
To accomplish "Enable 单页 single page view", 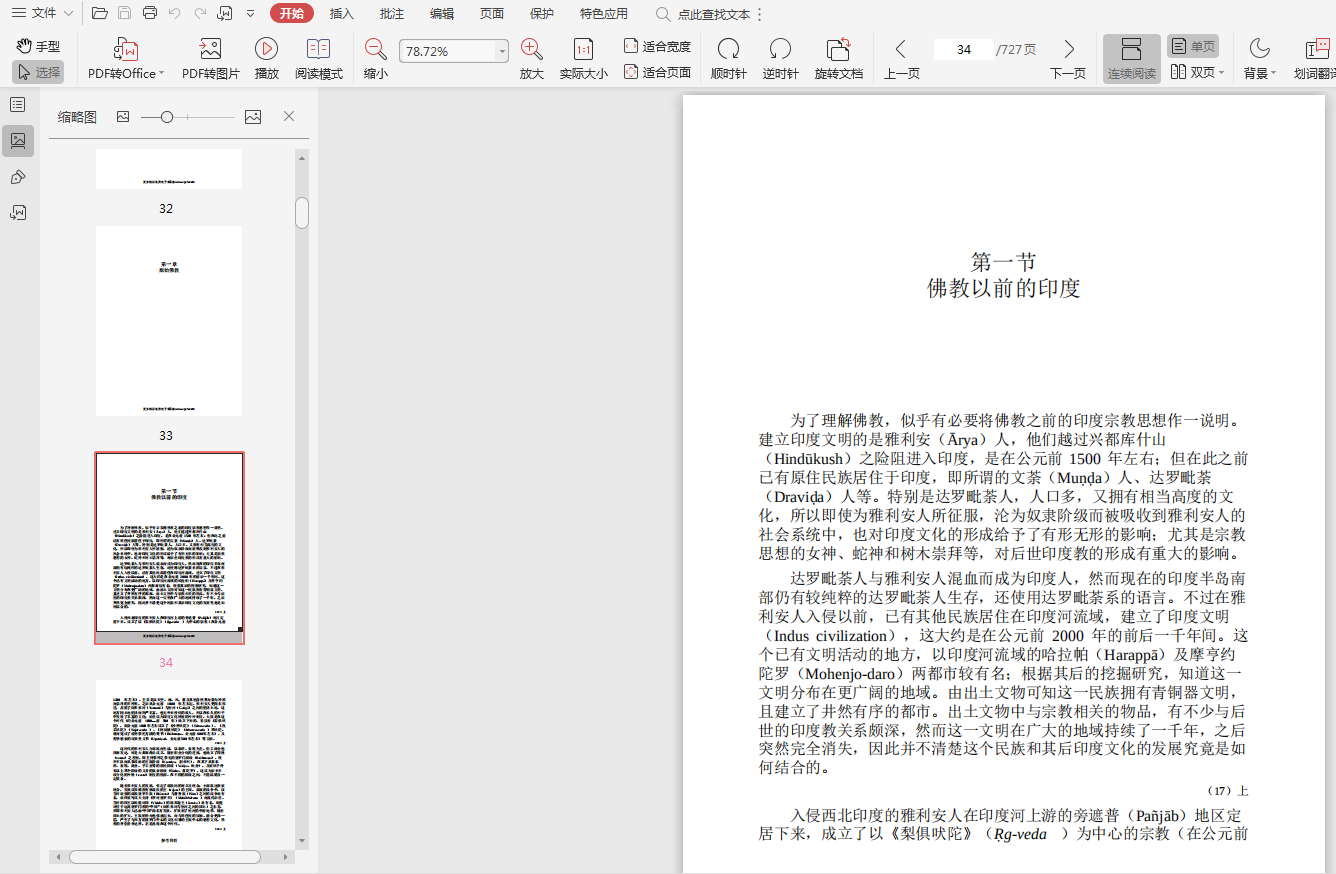I will (1193, 46).
